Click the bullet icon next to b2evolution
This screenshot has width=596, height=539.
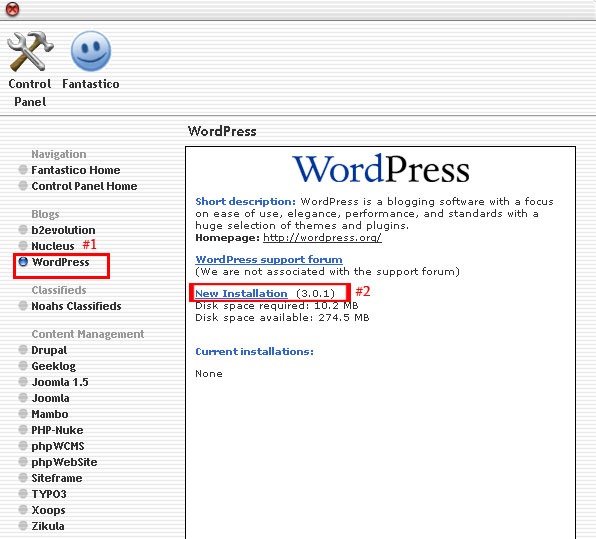[x=23, y=230]
